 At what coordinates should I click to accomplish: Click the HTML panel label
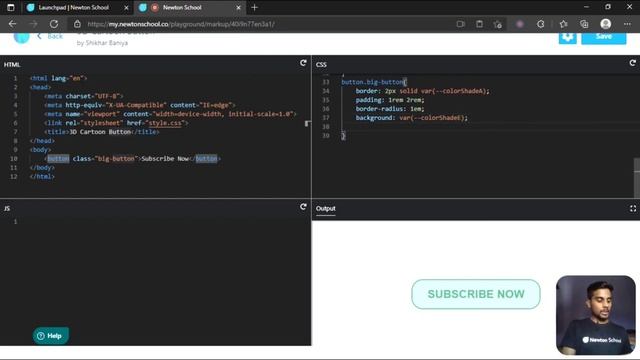12,64
